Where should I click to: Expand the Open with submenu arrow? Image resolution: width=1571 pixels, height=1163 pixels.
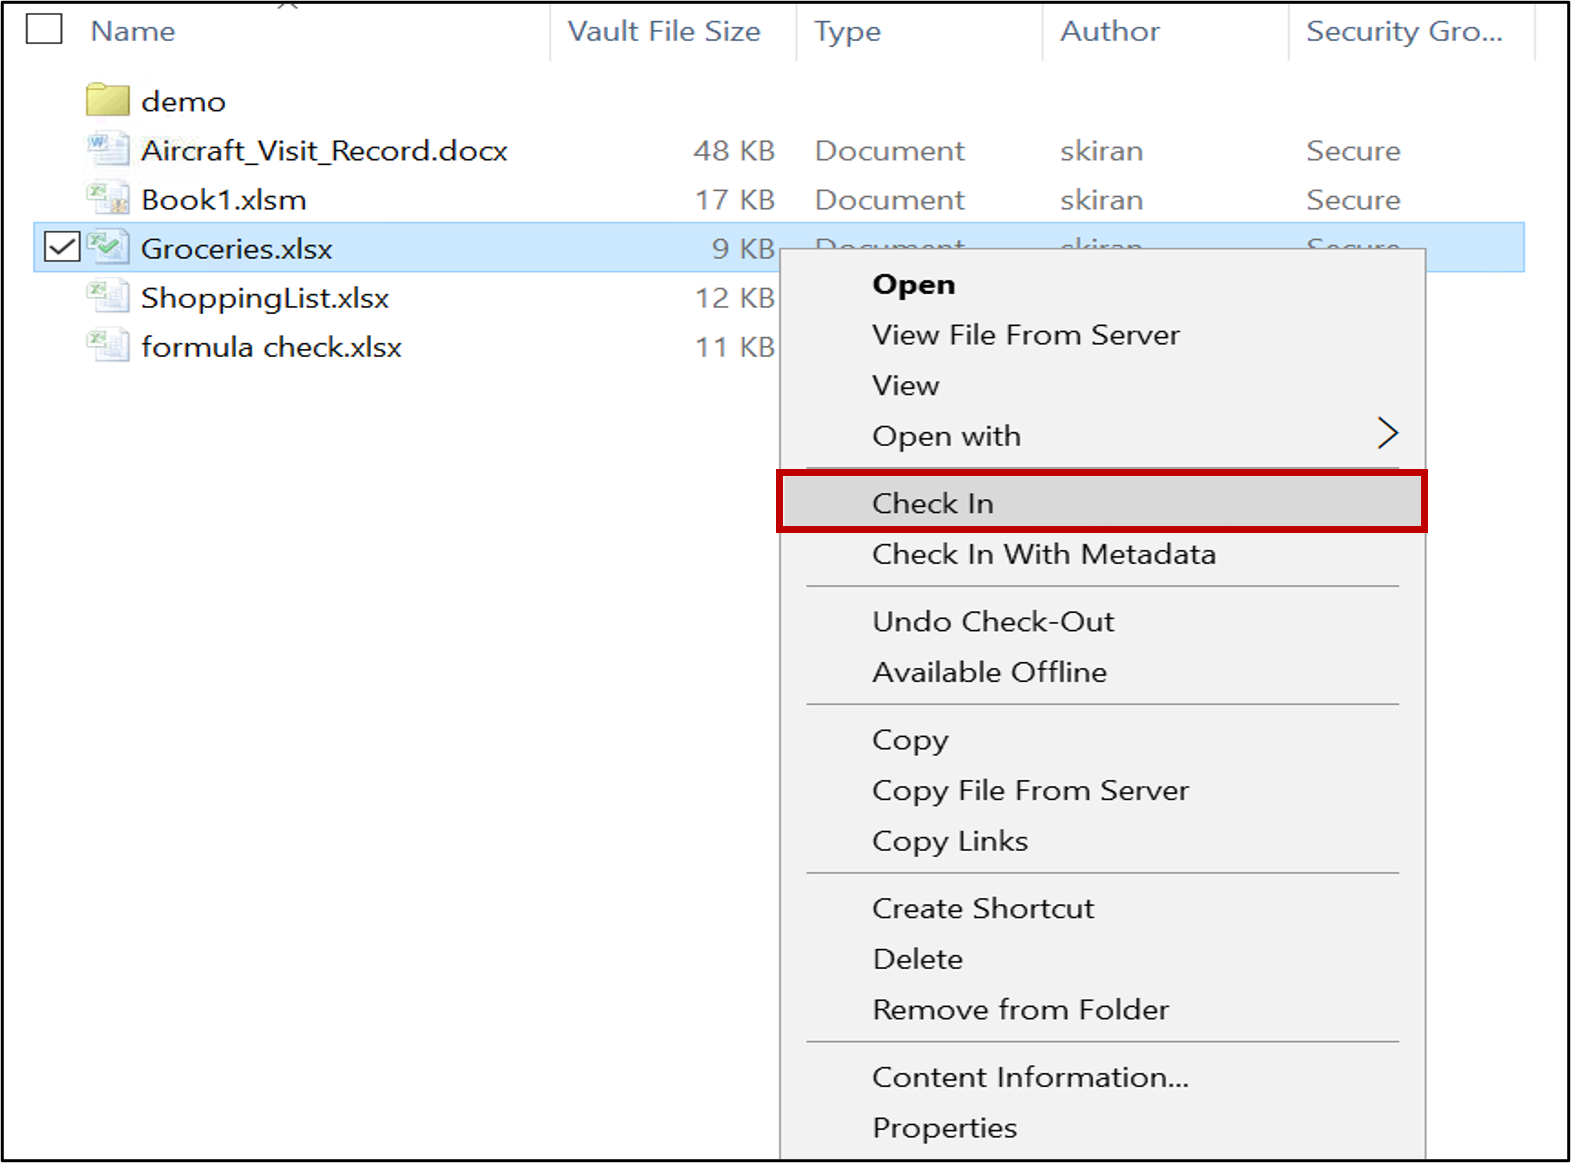pyautogui.click(x=1387, y=434)
